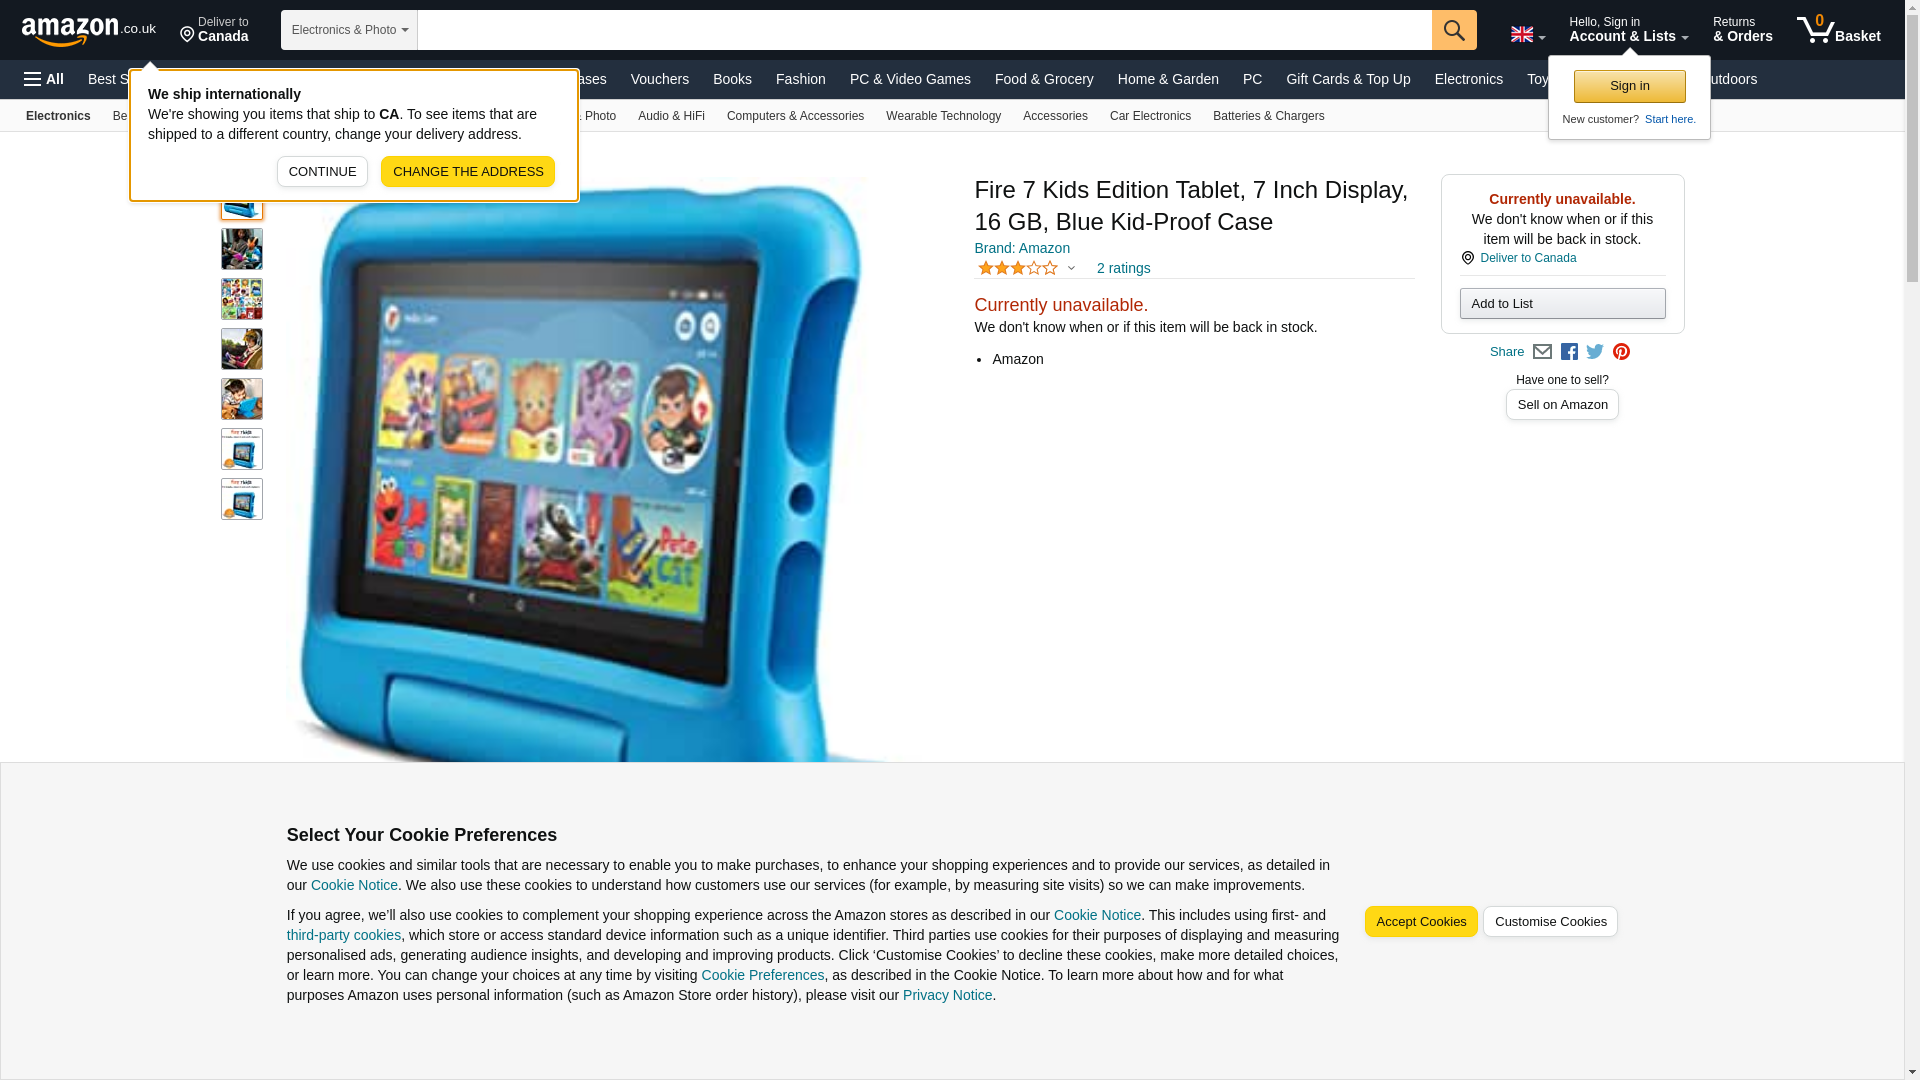Open the basket cart icon
1920x1080 pixels.
[x=1838, y=30]
